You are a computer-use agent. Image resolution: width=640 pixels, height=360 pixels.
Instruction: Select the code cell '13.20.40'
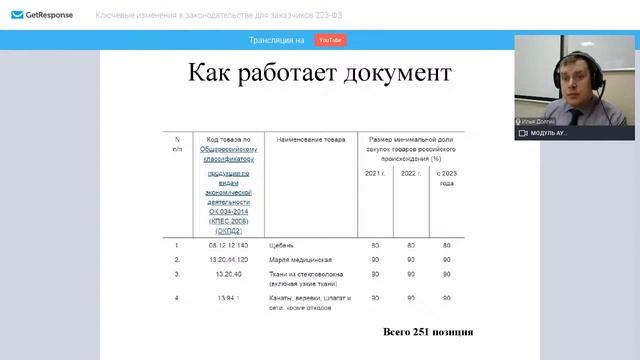pos(229,274)
